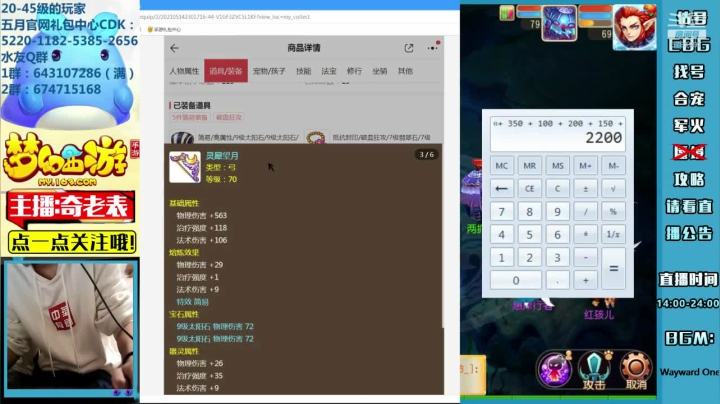Click the calculator 5 key

click(x=529, y=235)
